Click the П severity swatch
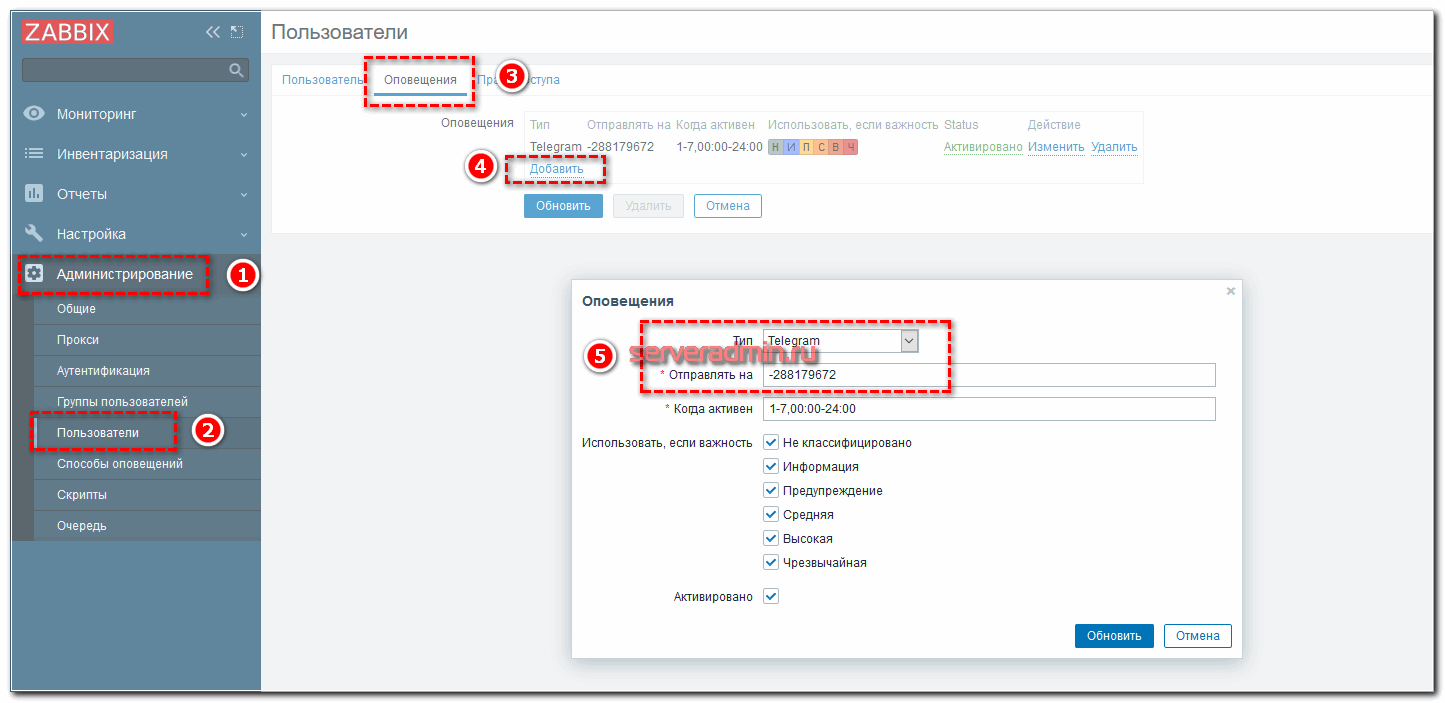The image size is (1445, 703). pyautogui.click(x=806, y=147)
